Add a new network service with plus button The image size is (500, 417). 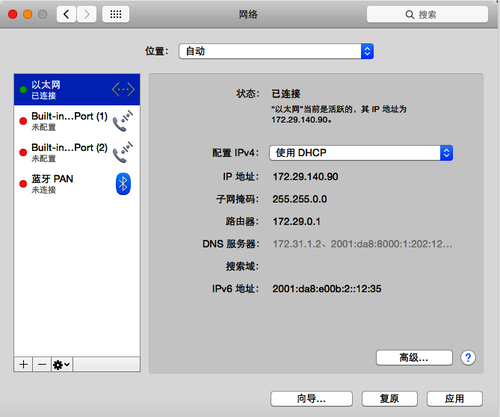click(x=23, y=364)
